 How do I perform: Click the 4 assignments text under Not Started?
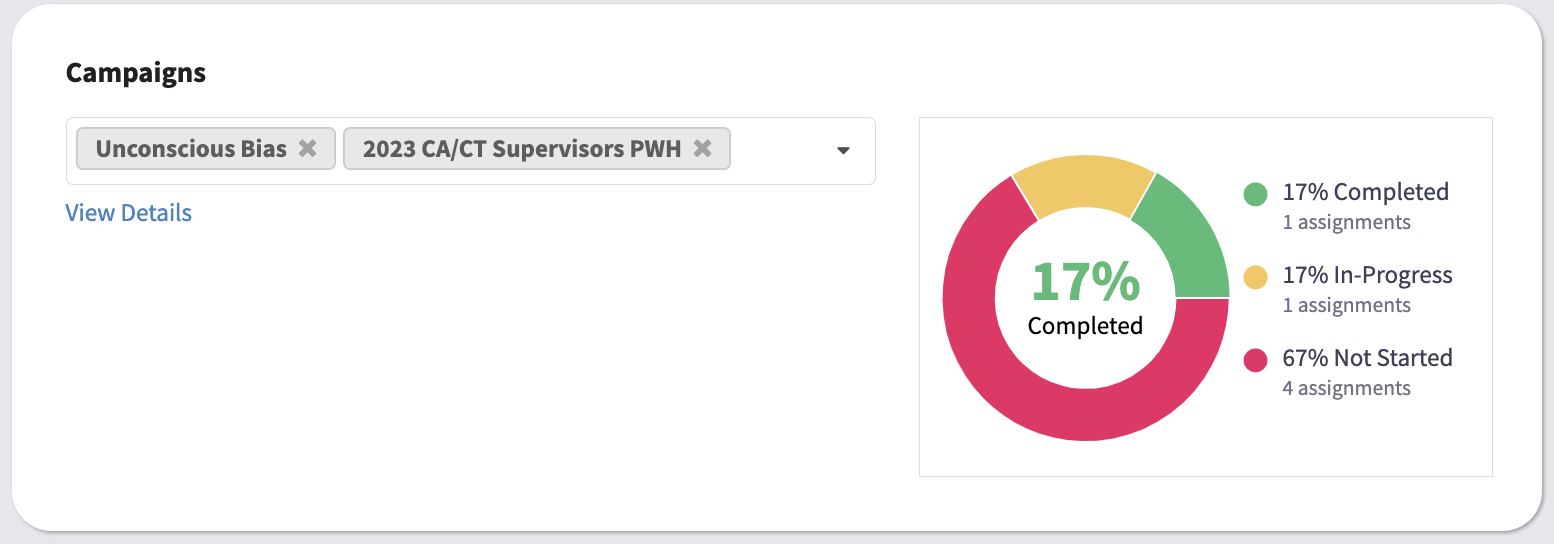tap(1347, 388)
